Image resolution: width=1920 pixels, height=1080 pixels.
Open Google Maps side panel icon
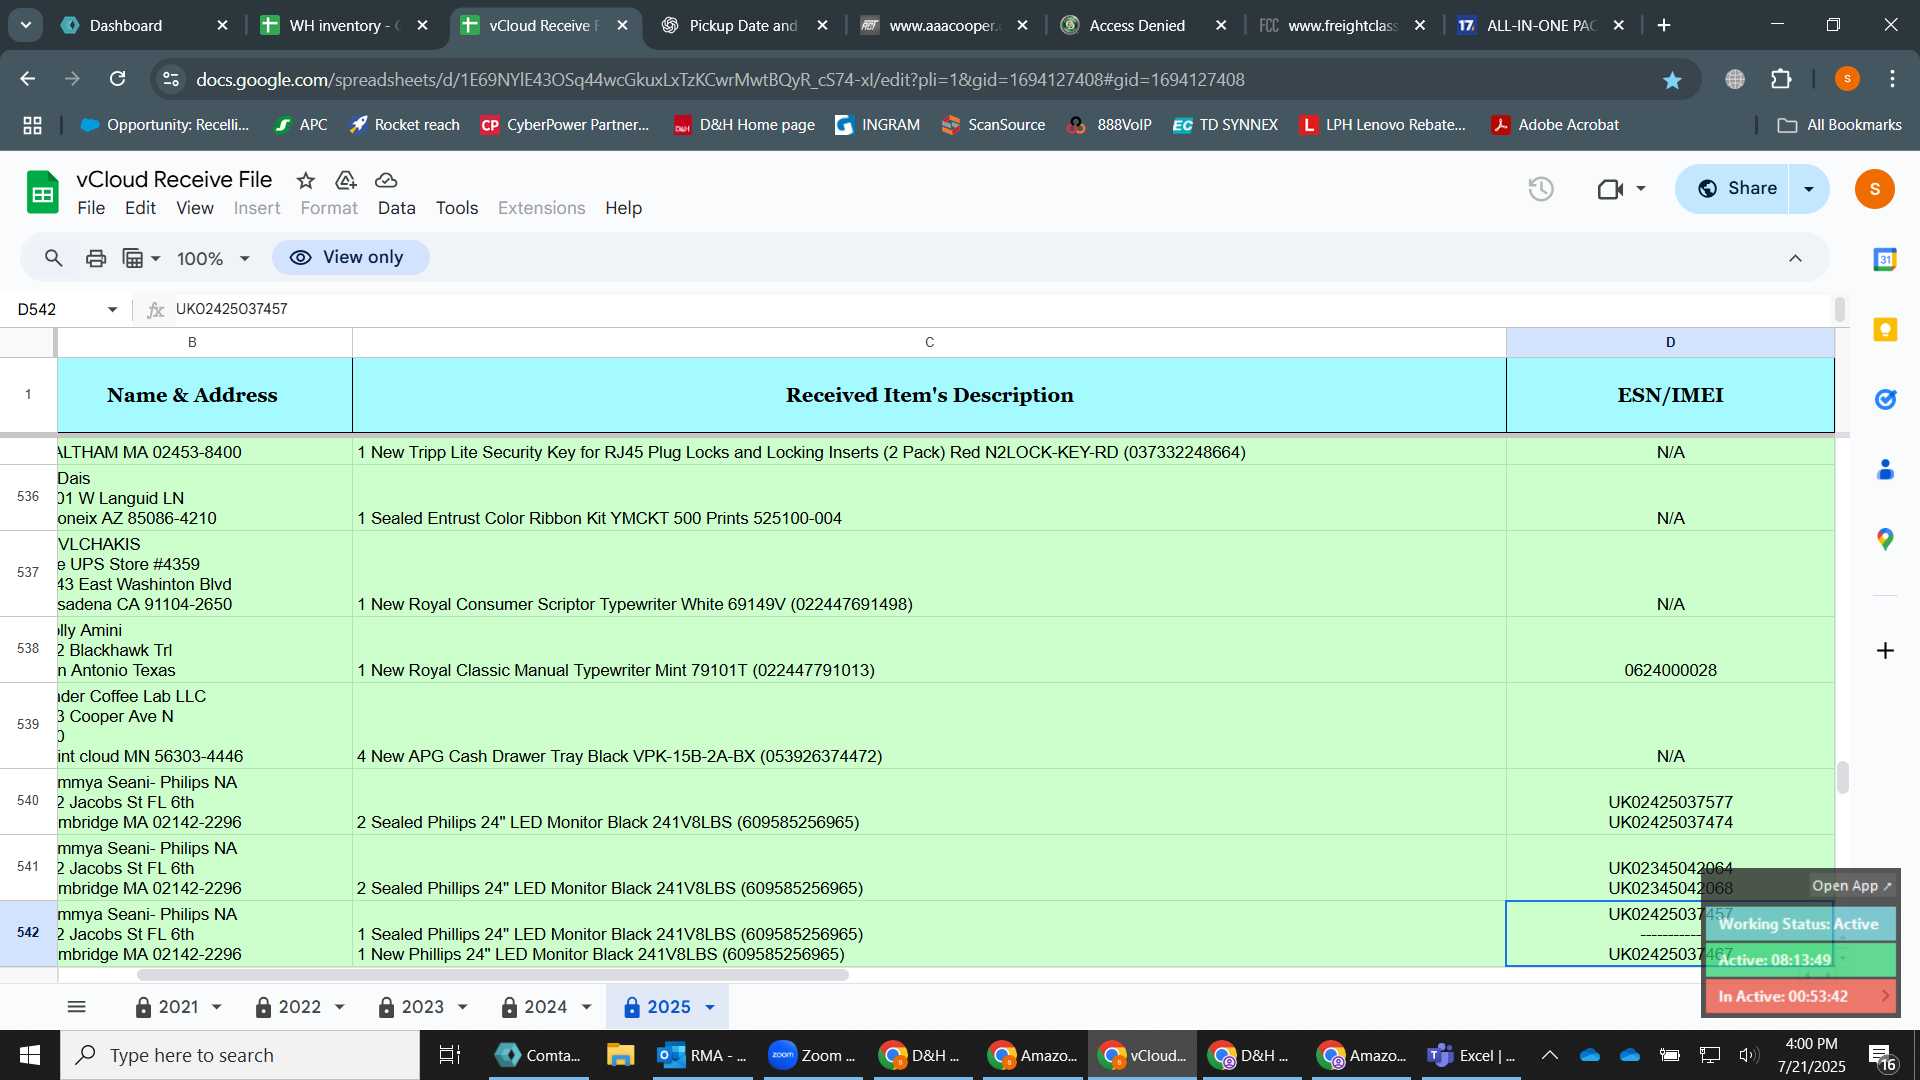1885,540
